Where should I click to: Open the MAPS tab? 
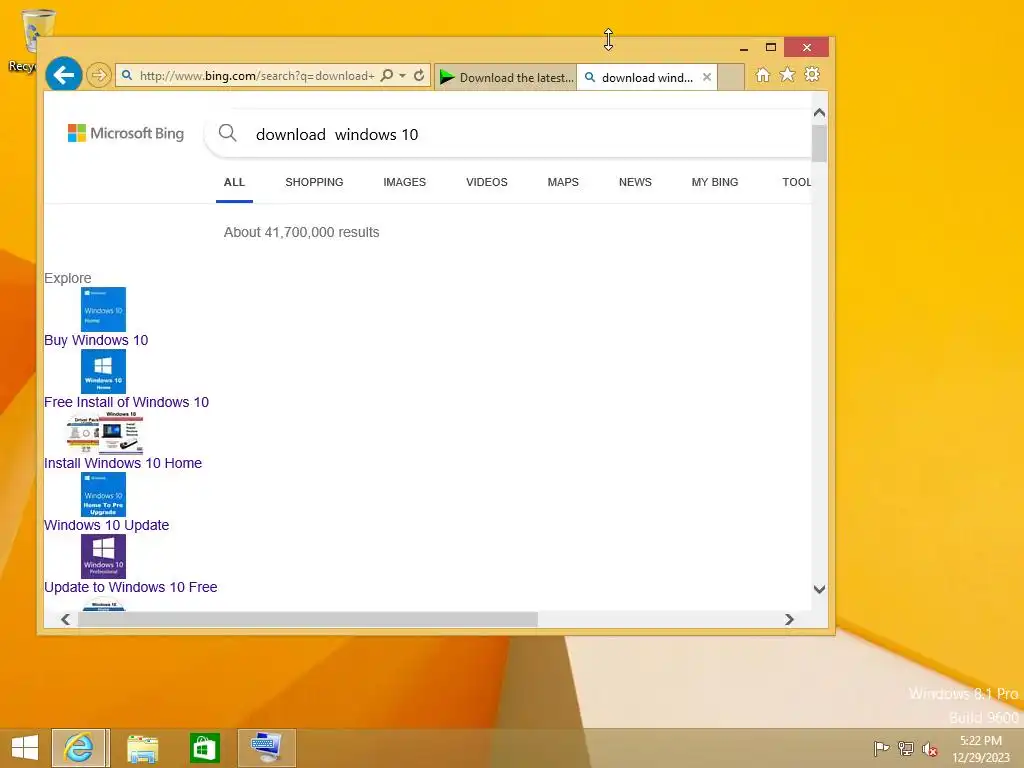[563, 182]
